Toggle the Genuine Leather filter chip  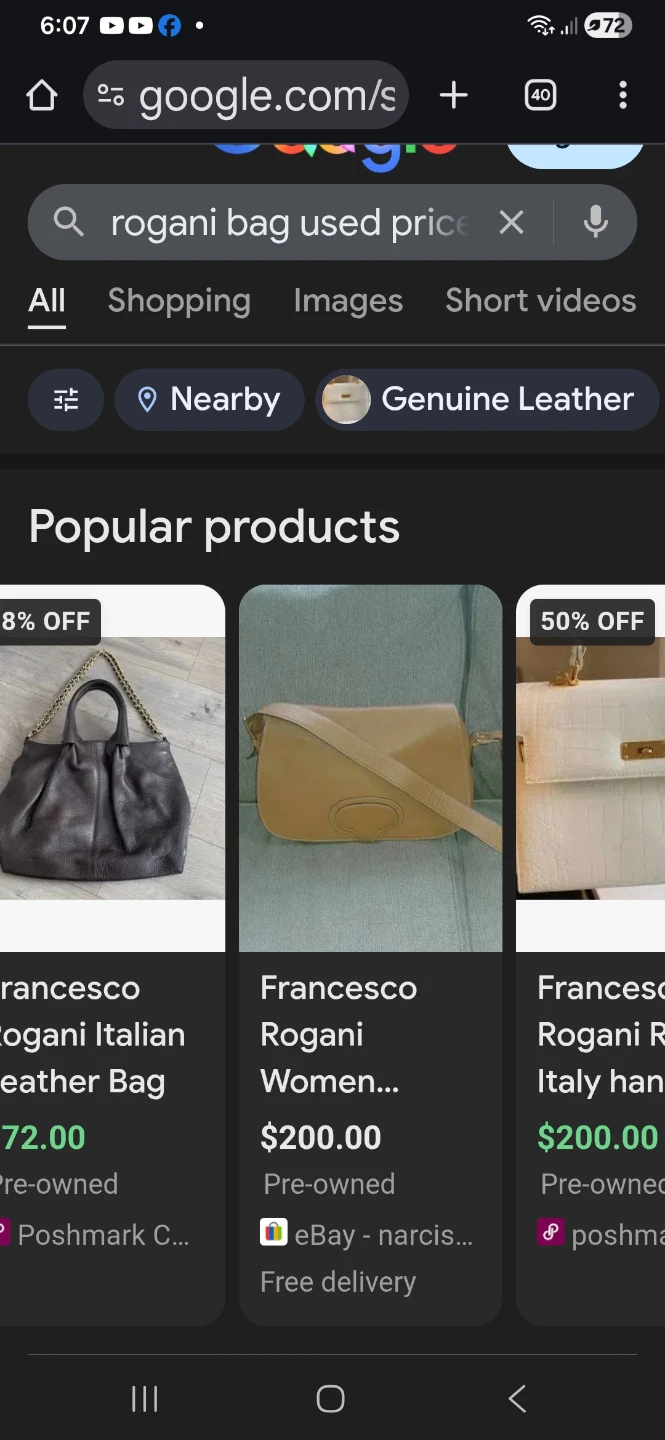487,400
